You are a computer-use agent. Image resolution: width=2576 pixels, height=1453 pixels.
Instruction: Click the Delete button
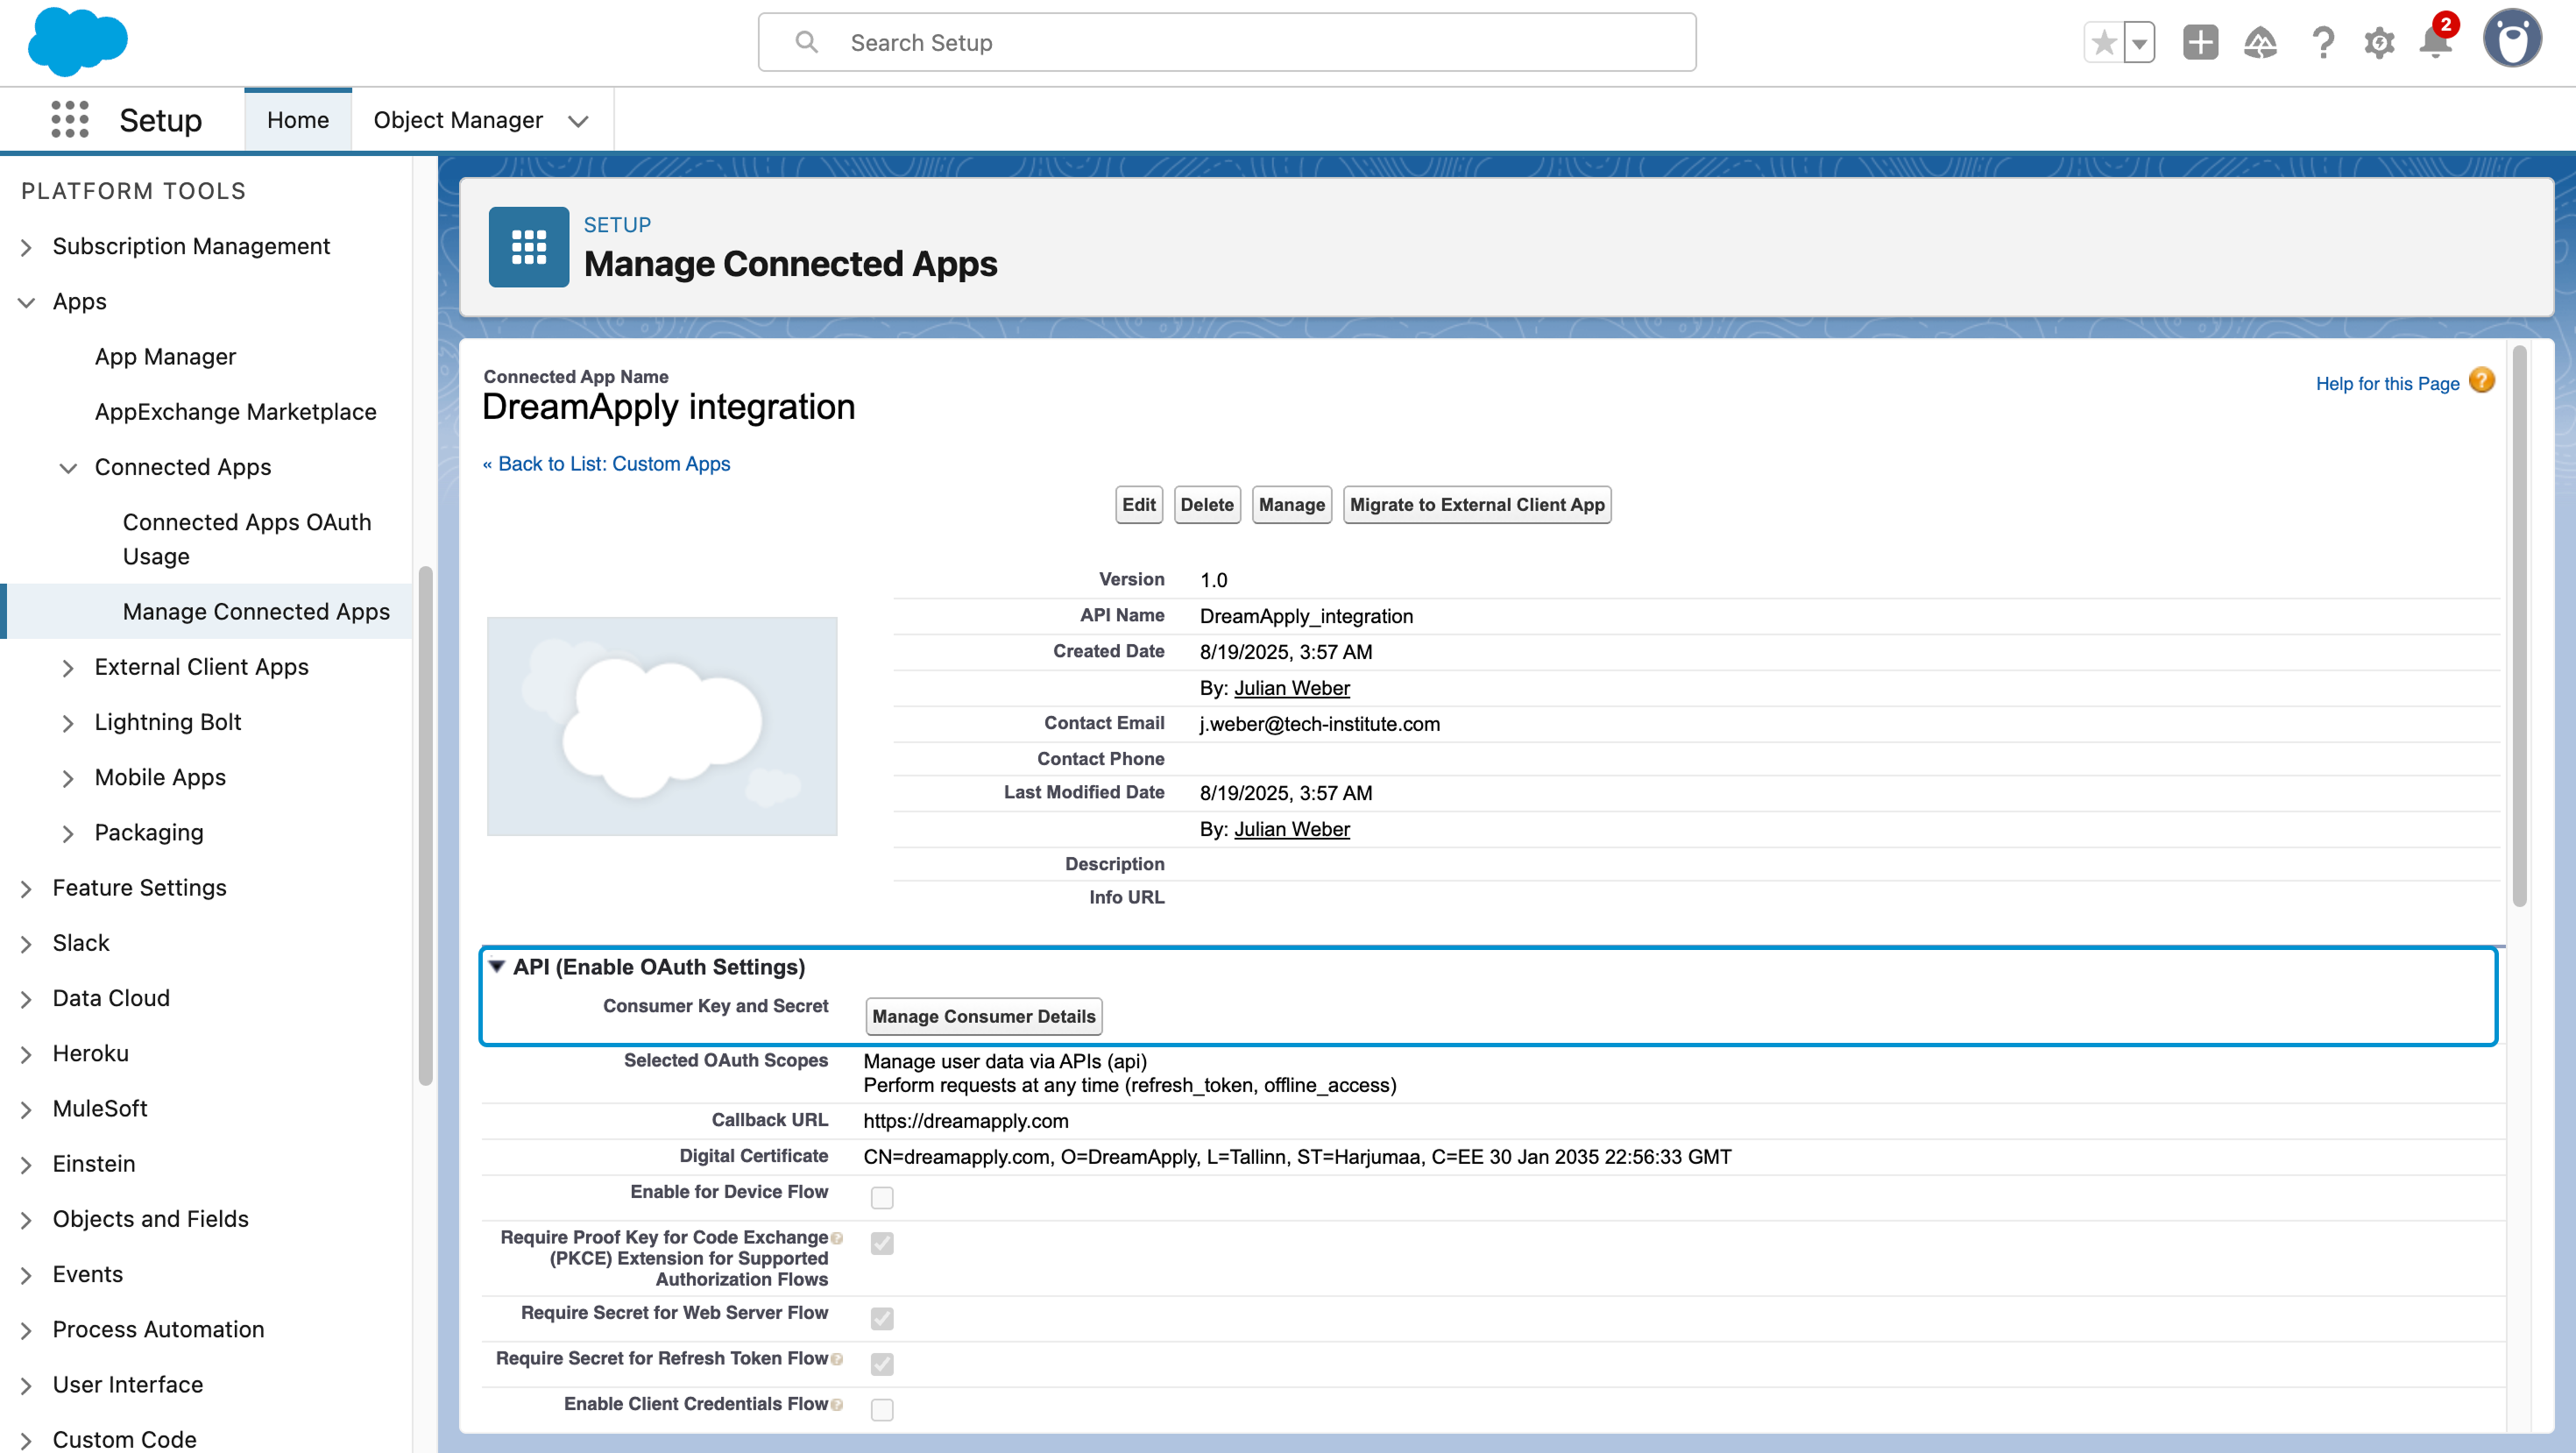pyautogui.click(x=1207, y=505)
